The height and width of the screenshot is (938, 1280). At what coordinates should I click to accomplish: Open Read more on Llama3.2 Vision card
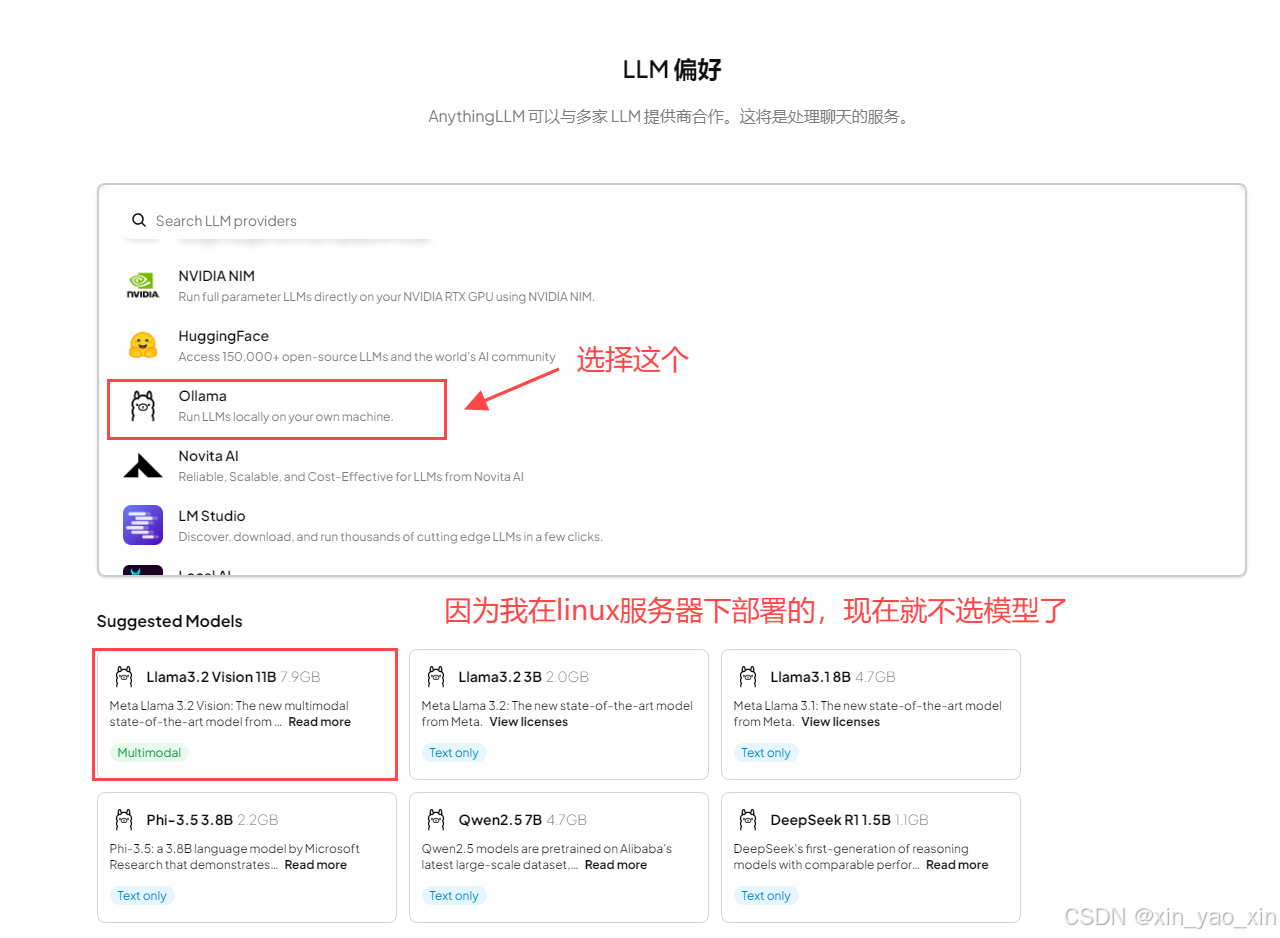[320, 722]
